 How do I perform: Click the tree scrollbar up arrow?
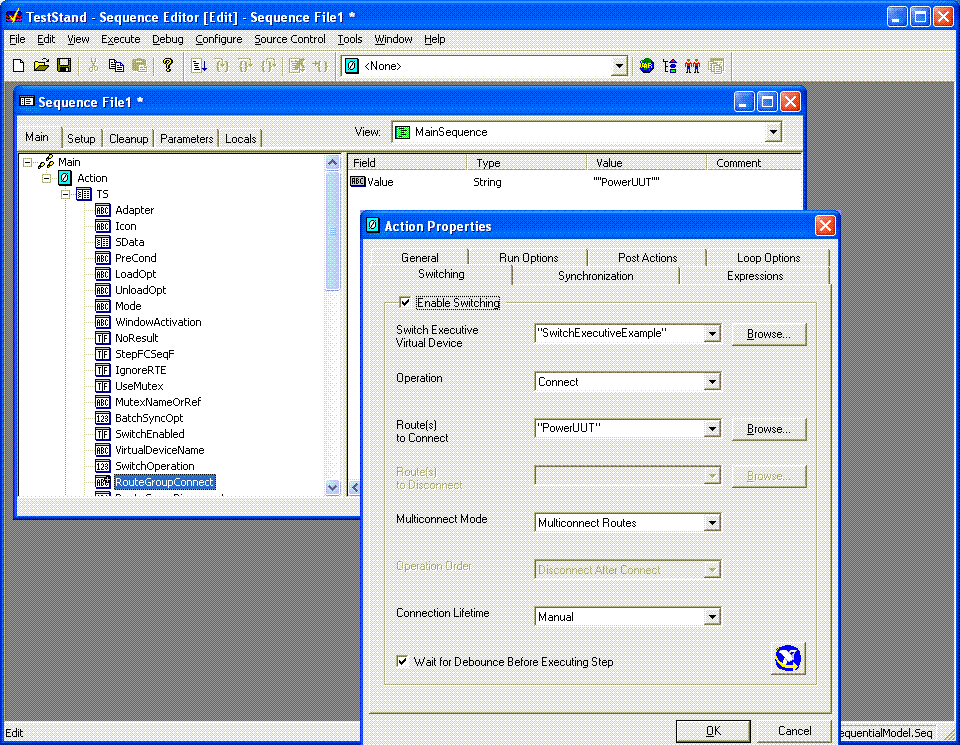coord(332,162)
